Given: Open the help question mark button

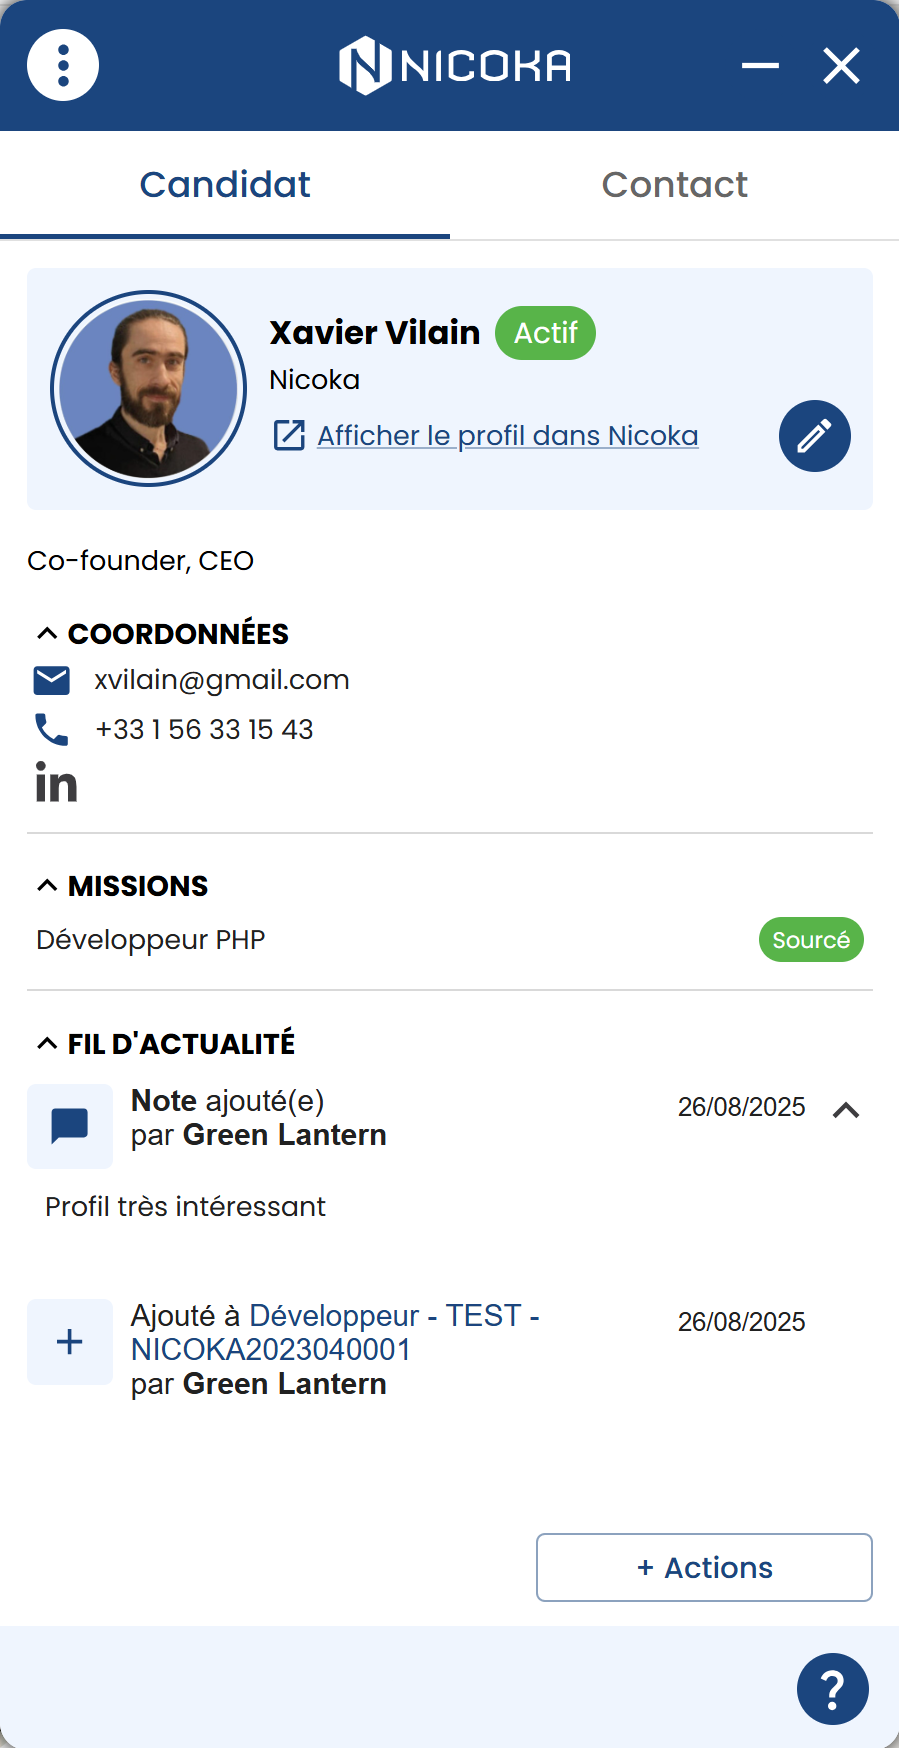Looking at the screenshot, I should point(833,1689).
